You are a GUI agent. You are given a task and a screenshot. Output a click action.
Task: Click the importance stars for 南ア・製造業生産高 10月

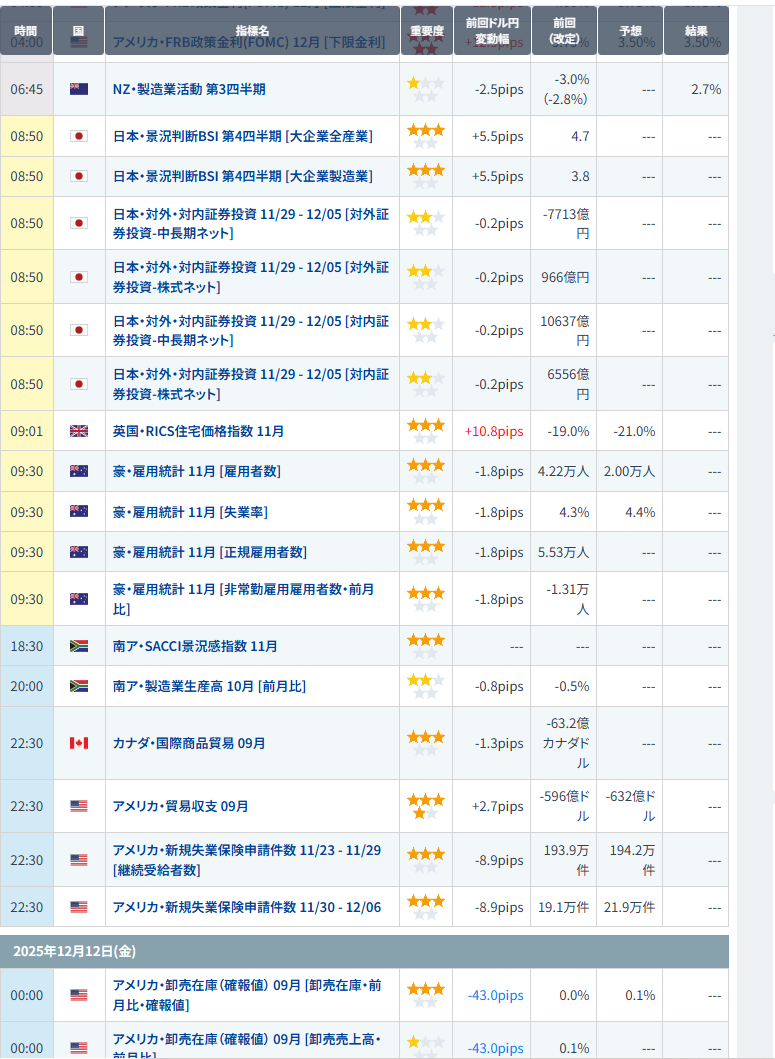pos(425,686)
